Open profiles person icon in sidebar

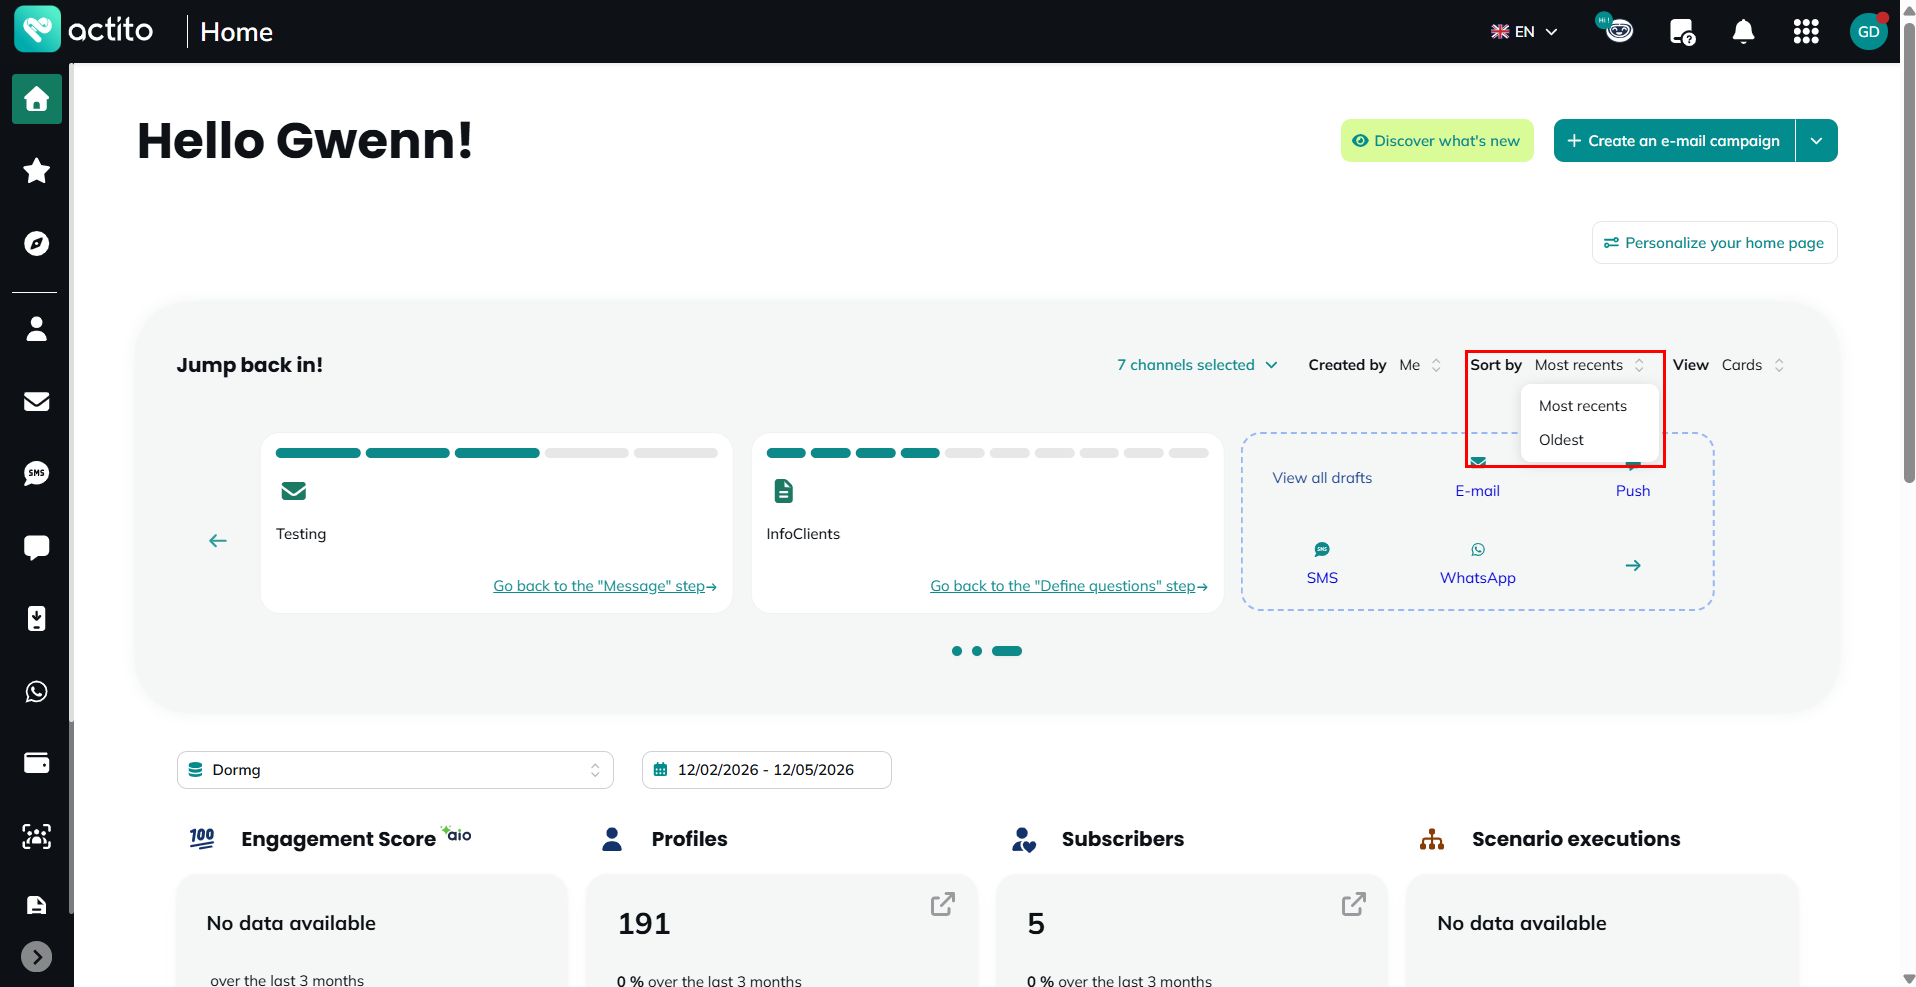tap(37, 329)
